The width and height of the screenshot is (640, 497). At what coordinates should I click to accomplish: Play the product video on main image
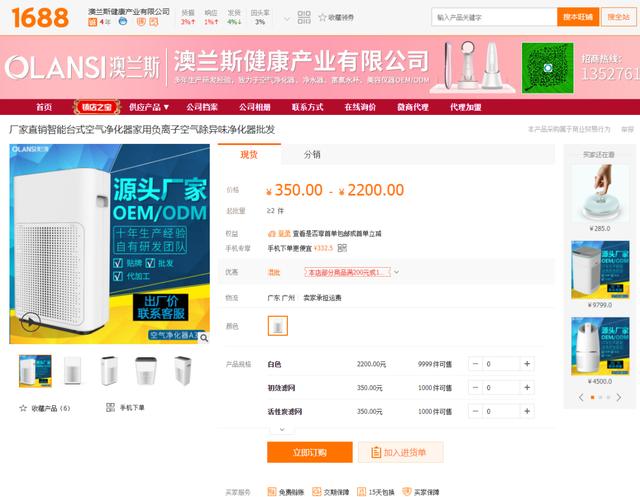point(30,322)
